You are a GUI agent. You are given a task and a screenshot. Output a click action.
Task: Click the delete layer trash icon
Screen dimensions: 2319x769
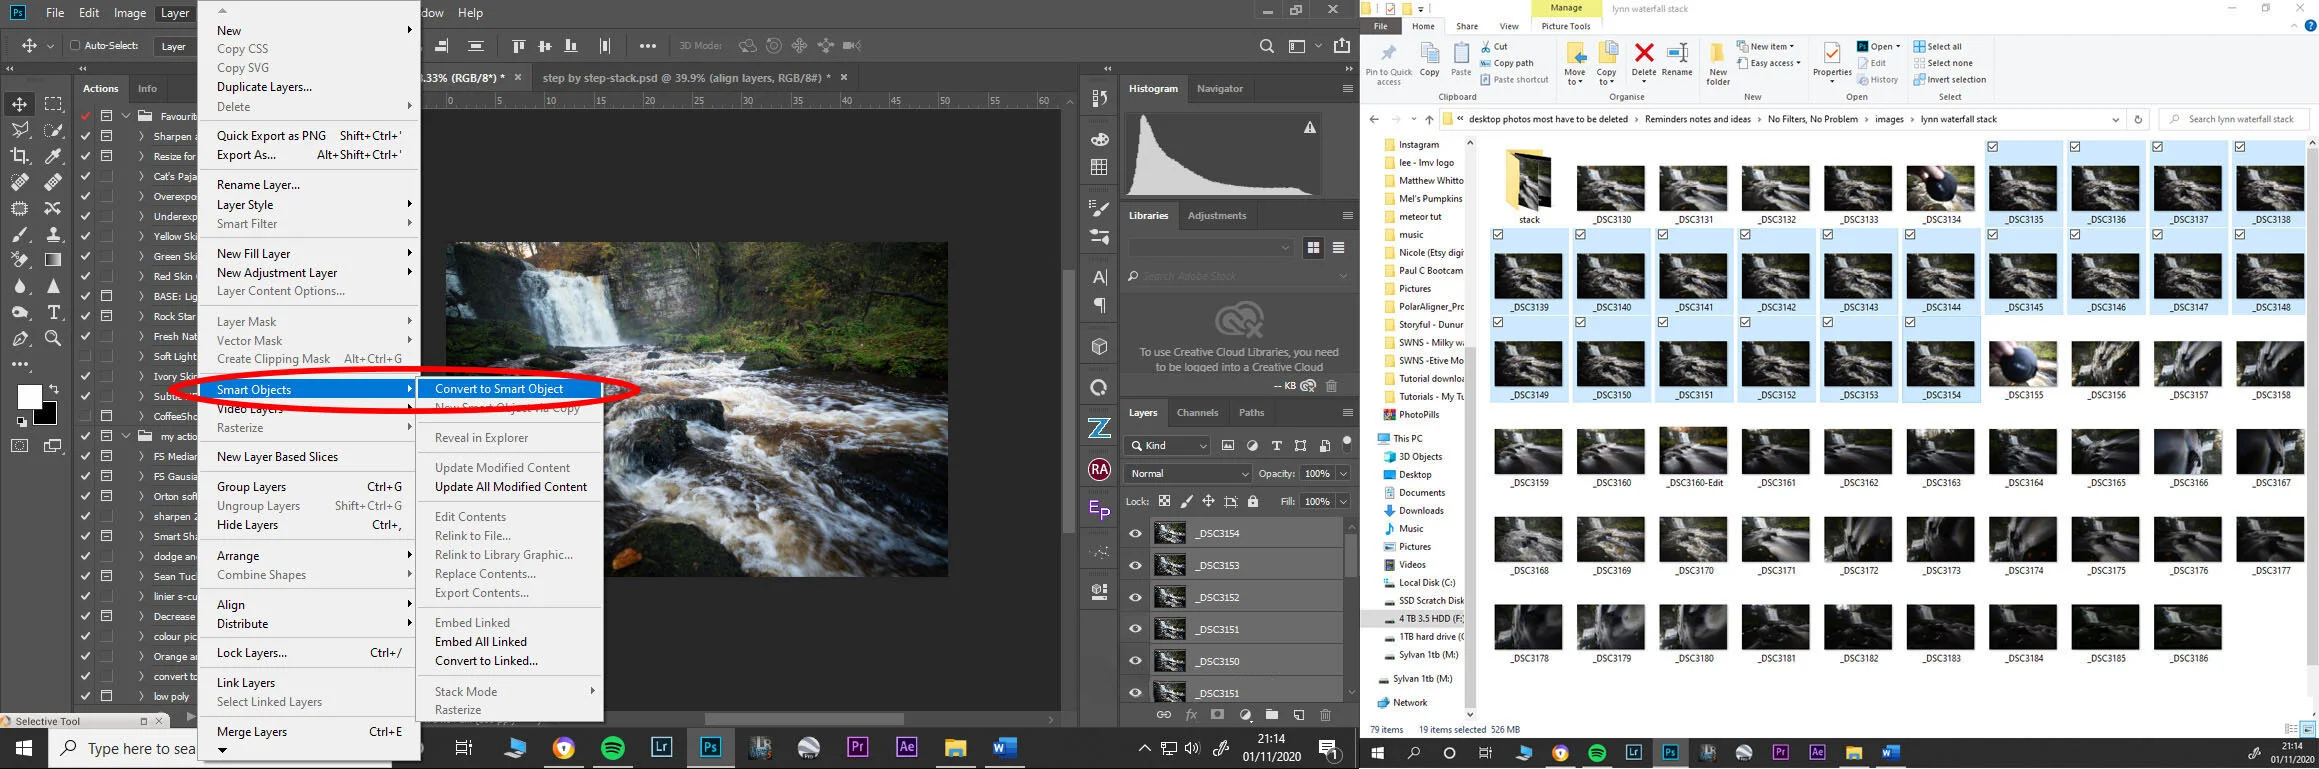click(x=1325, y=715)
